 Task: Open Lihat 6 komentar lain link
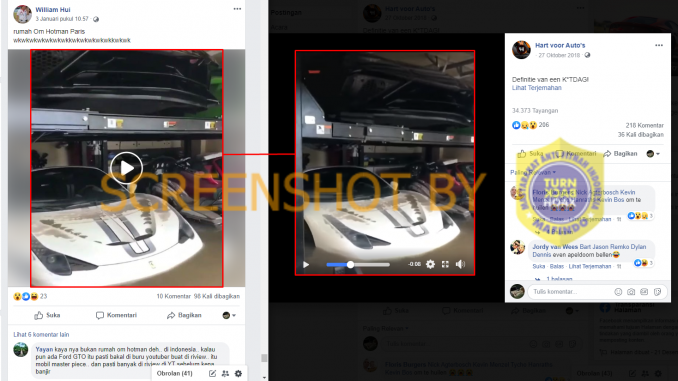(x=41, y=334)
